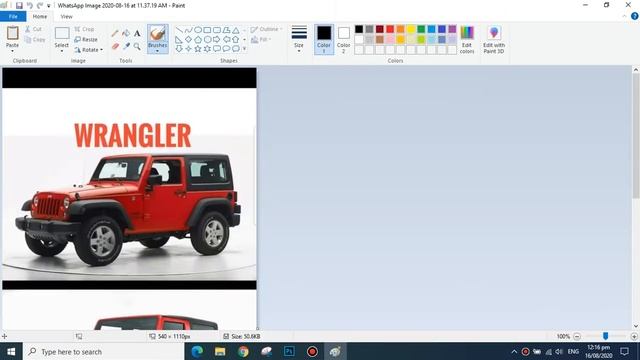Open the Edit colors dialog
The width and height of the screenshot is (640, 360).
467,39
